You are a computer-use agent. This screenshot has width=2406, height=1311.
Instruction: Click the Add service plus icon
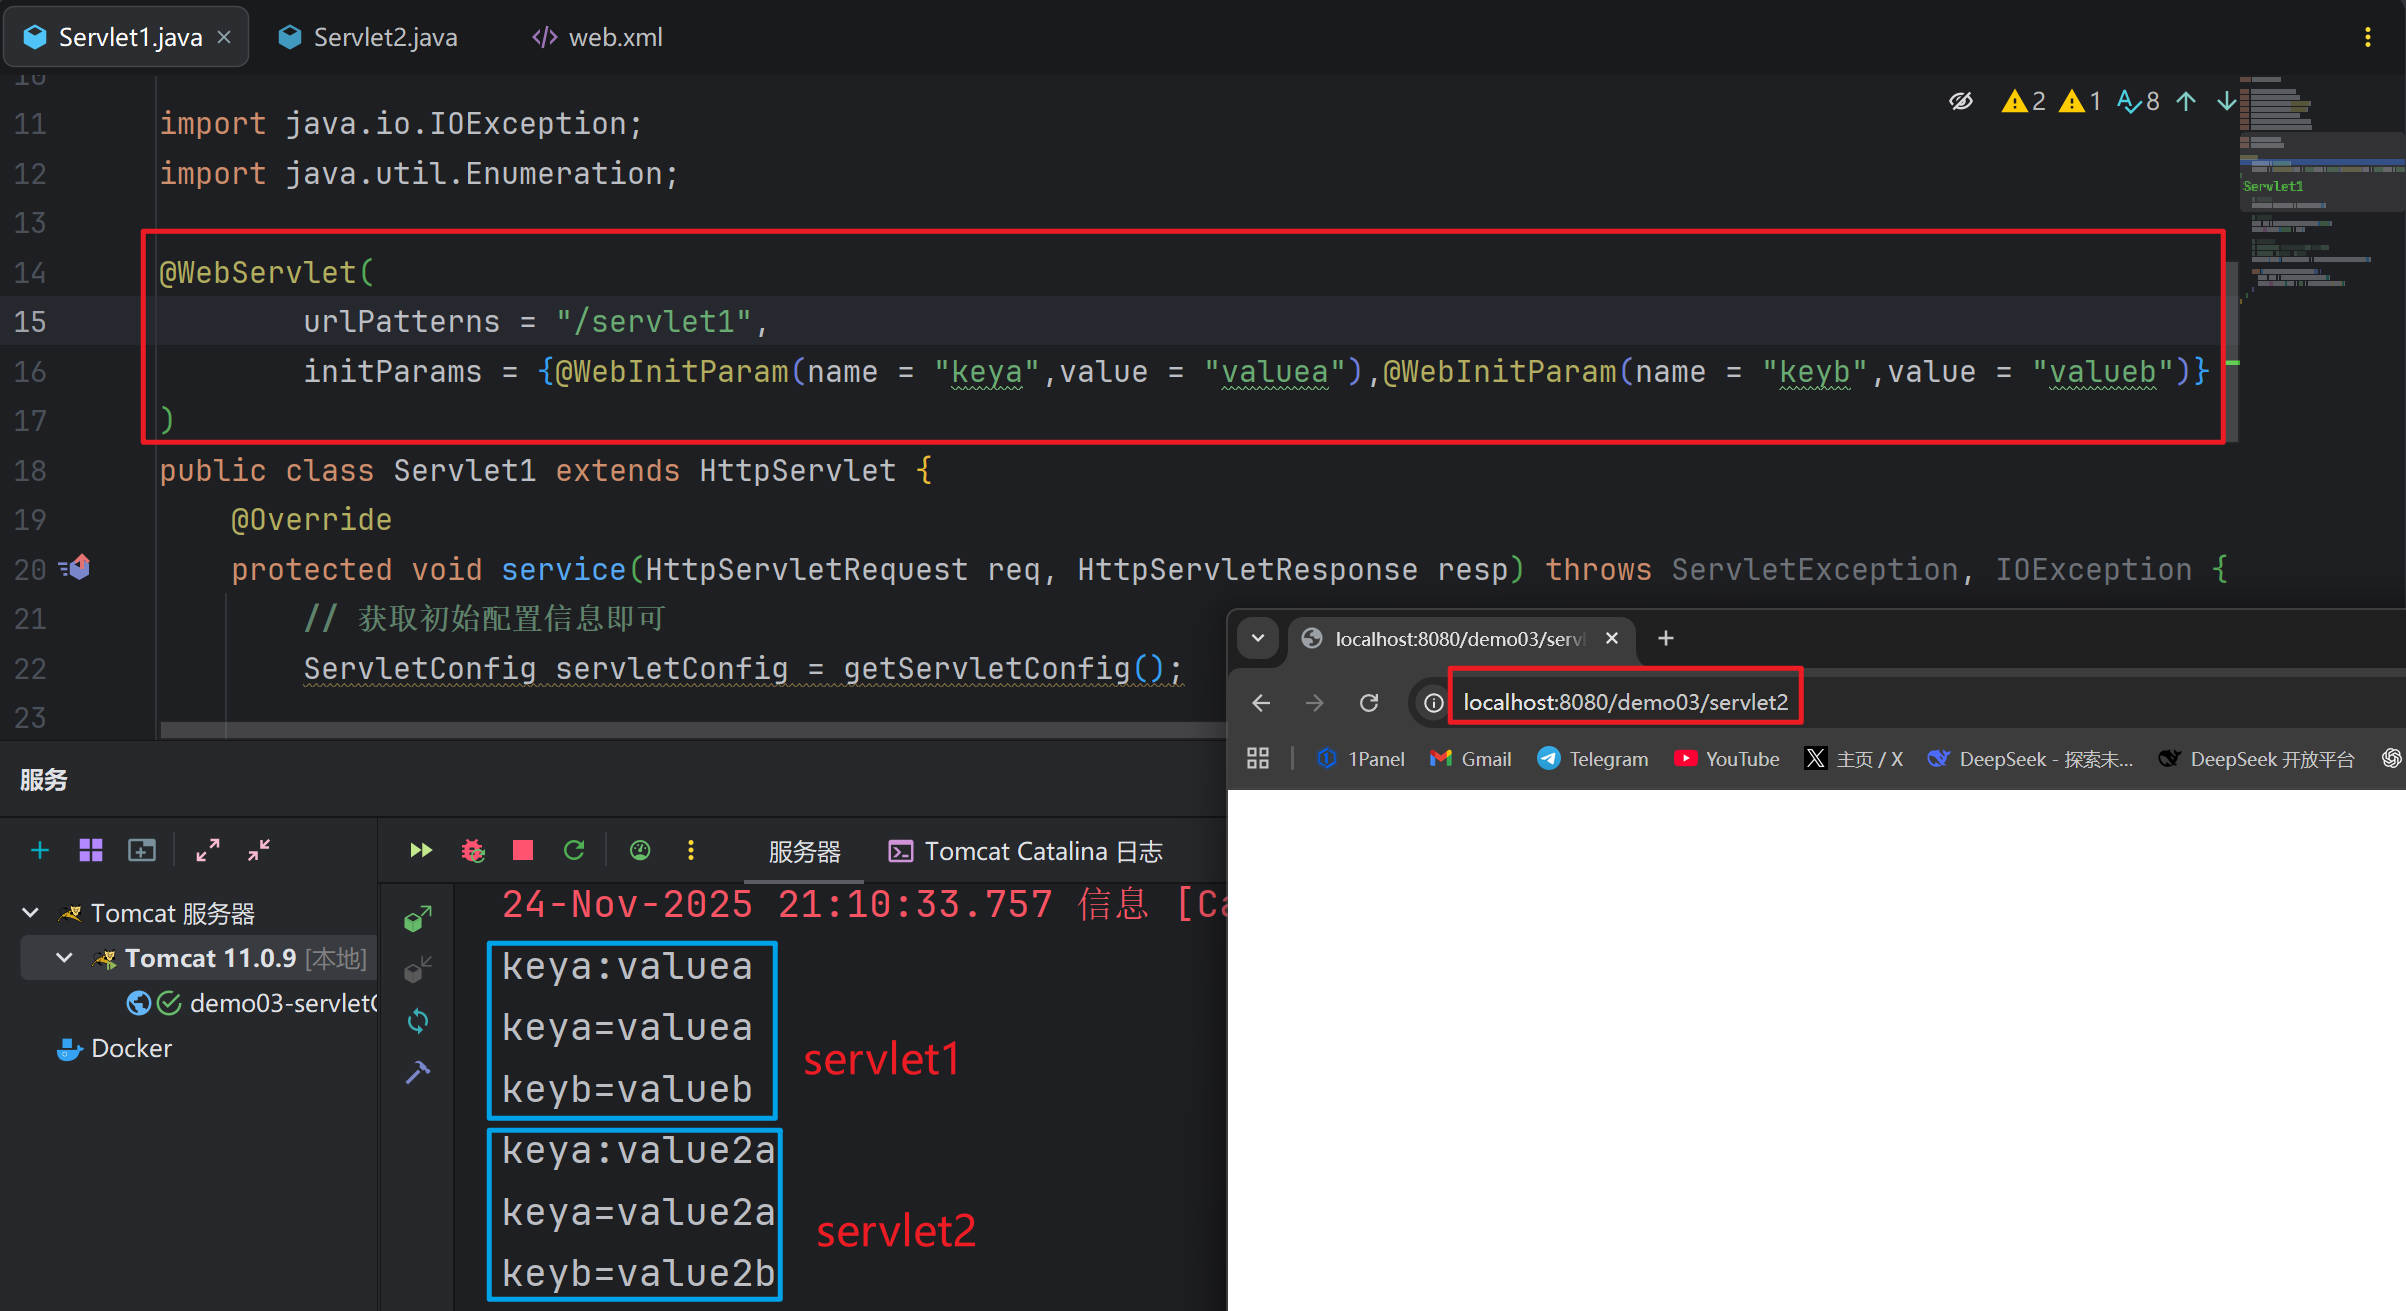pos(40,851)
